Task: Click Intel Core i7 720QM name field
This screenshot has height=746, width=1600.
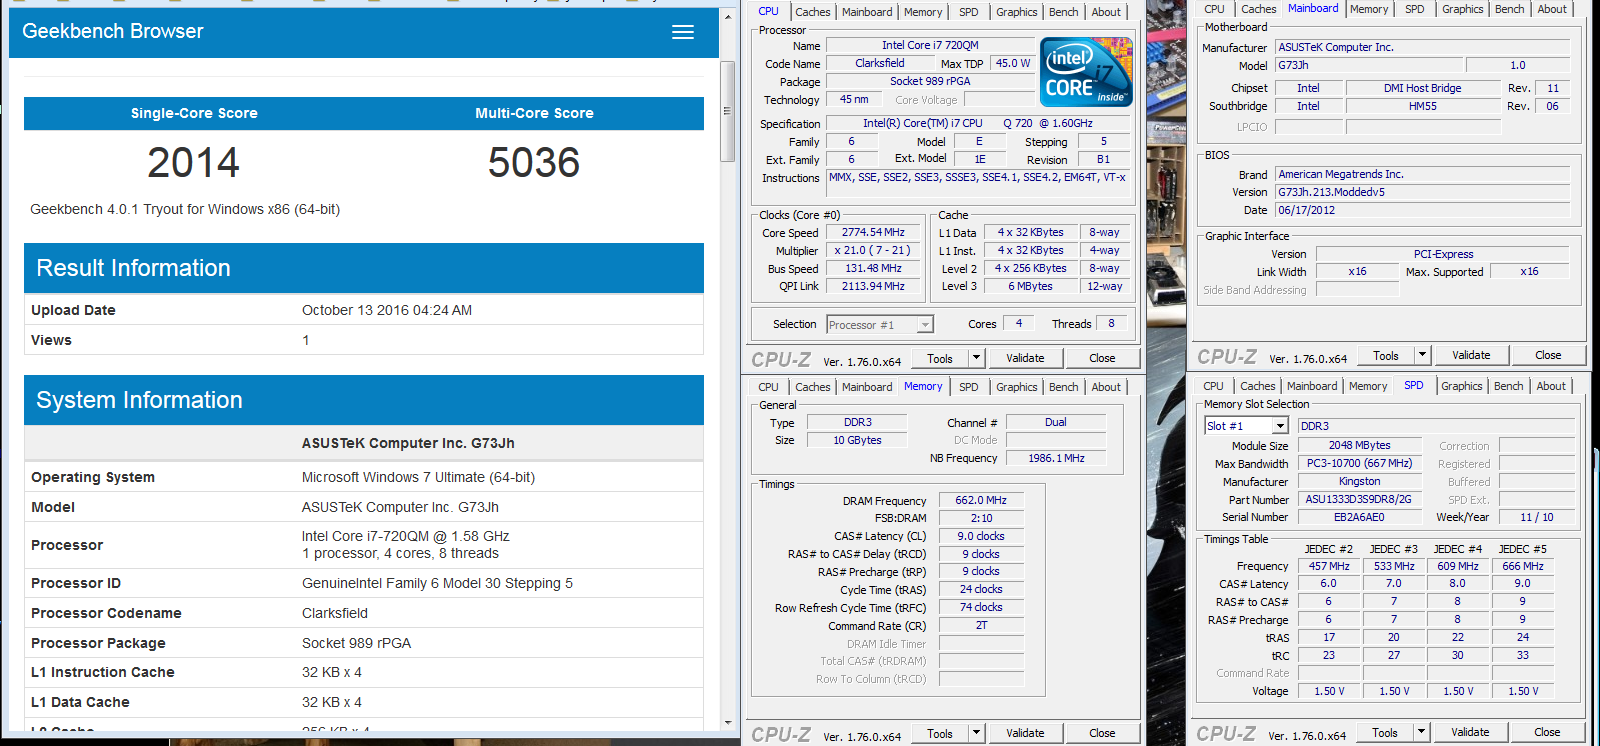Action: coord(930,45)
